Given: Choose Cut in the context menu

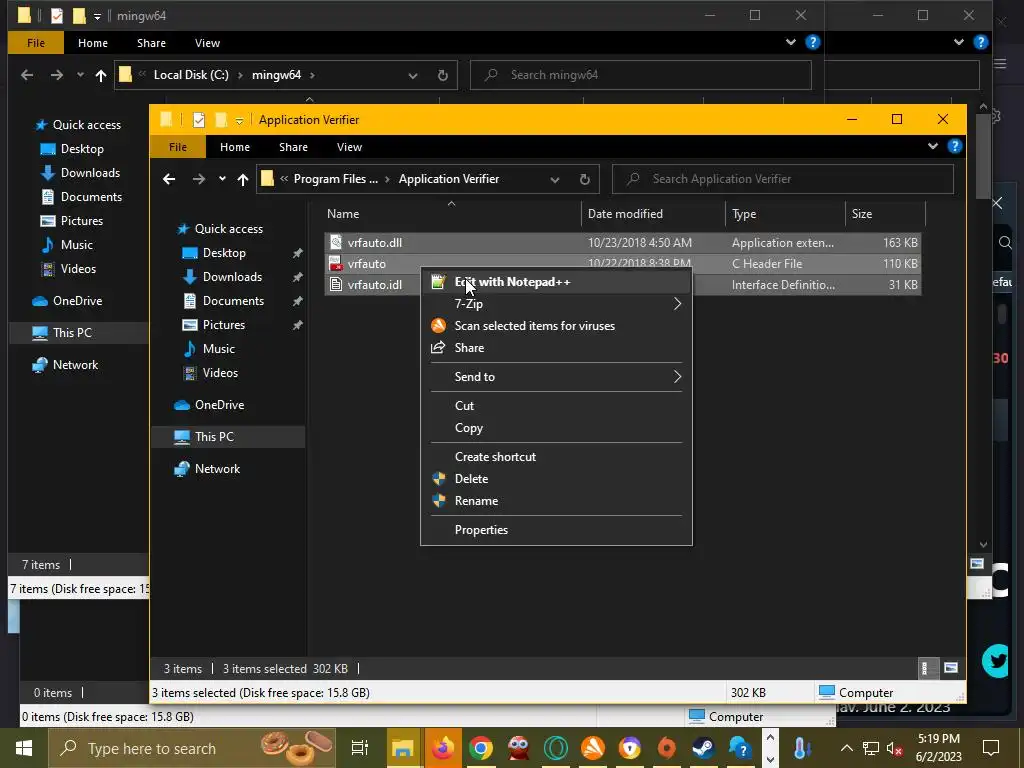Looking at the screenshot, I should tap(556, 406).
